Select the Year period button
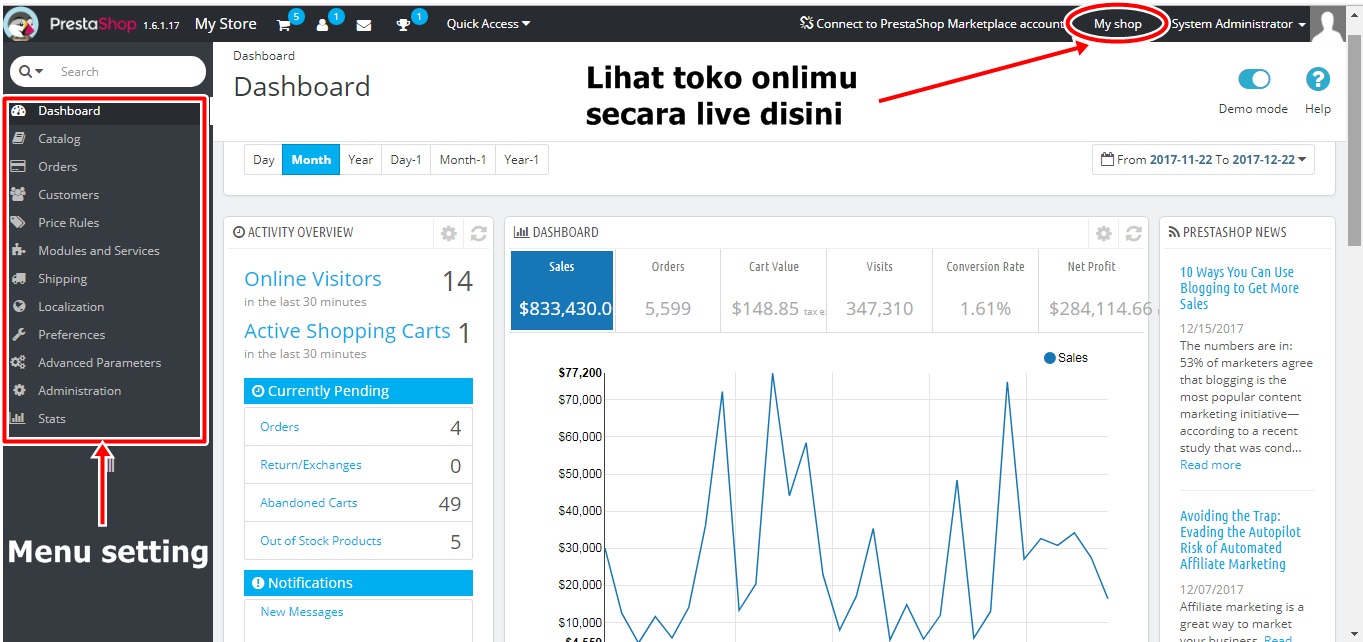 [x=360, y=160]
